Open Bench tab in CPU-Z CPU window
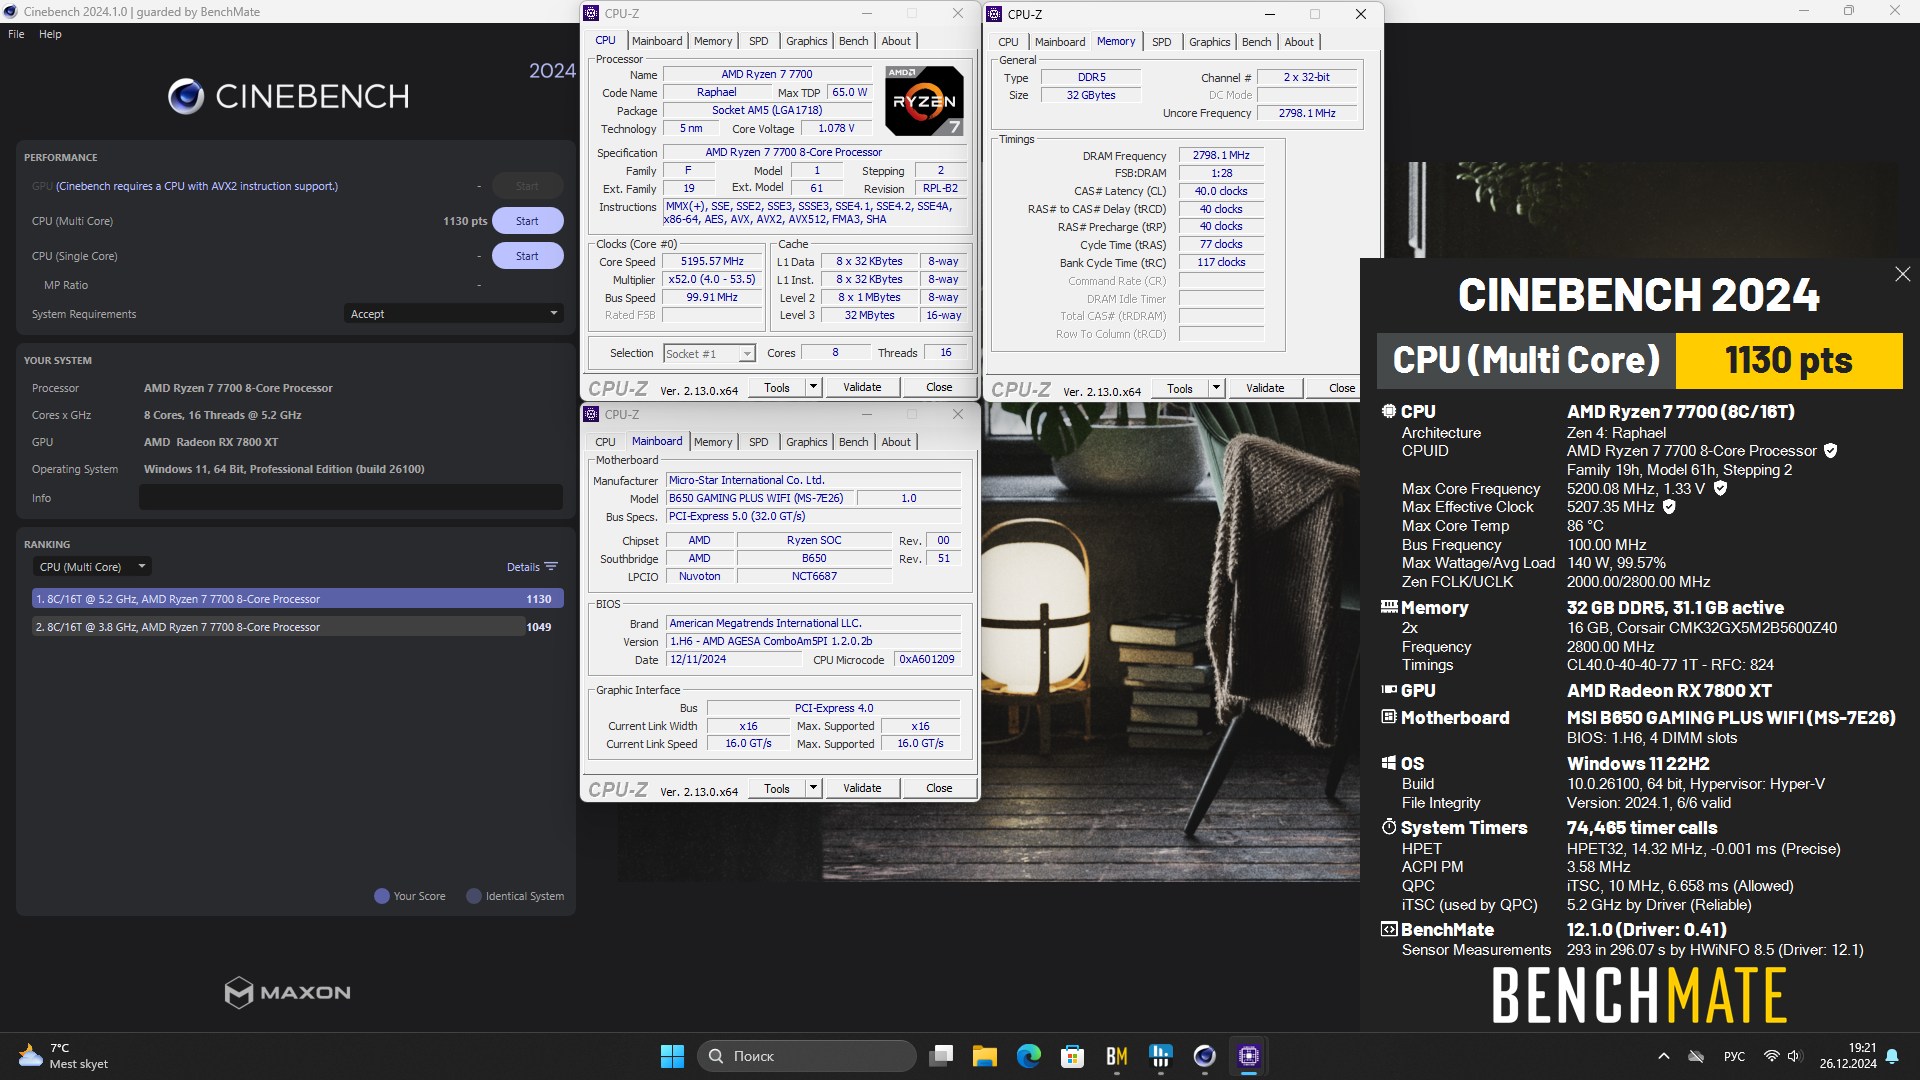Image resolution: width=1920 pixels, height=1080 pixels. point(853,41)
